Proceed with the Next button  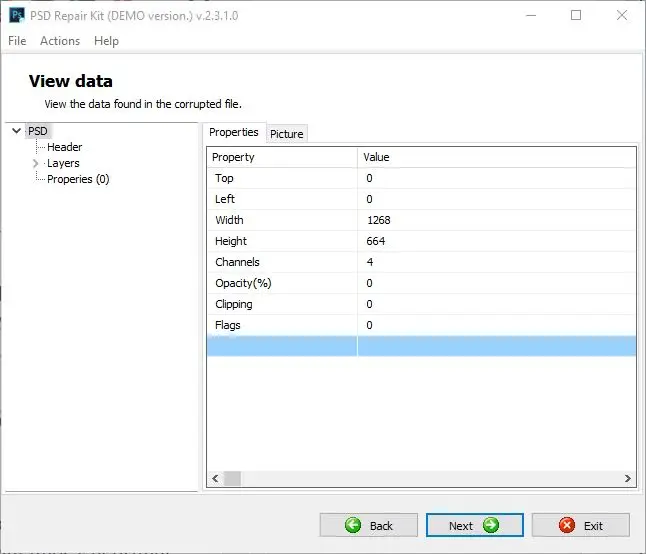(x=475, y=525)
